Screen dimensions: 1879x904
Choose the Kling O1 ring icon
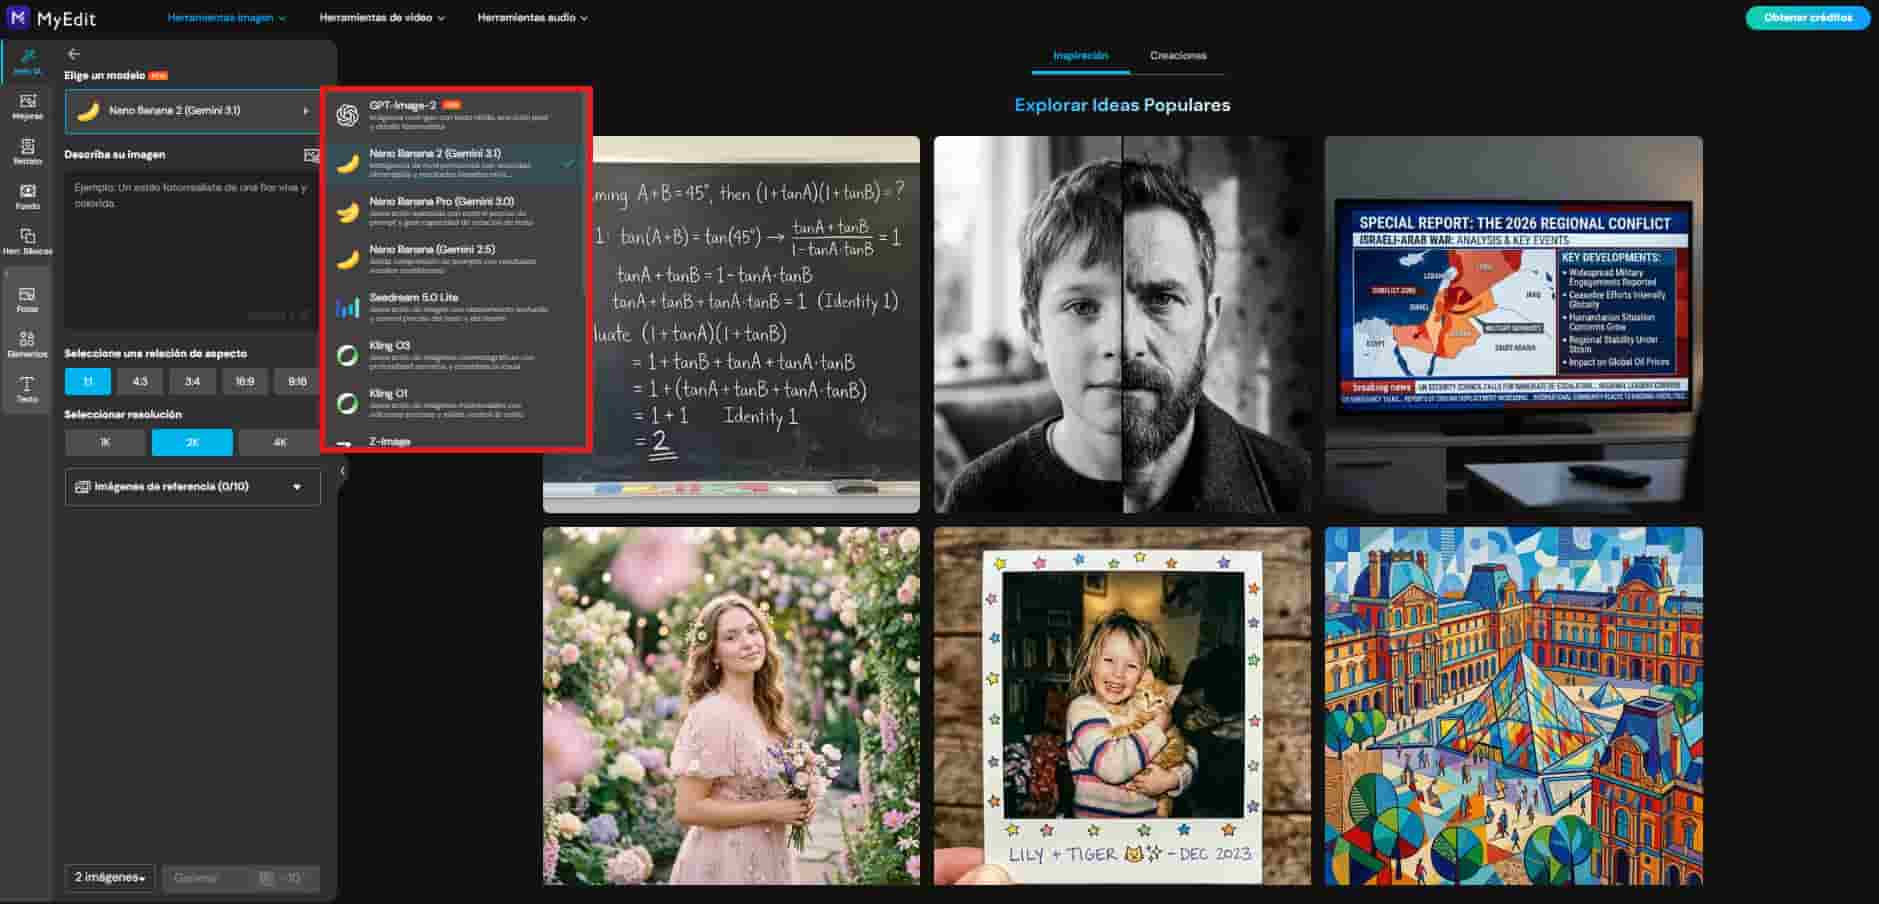click(x=347, y=404)
